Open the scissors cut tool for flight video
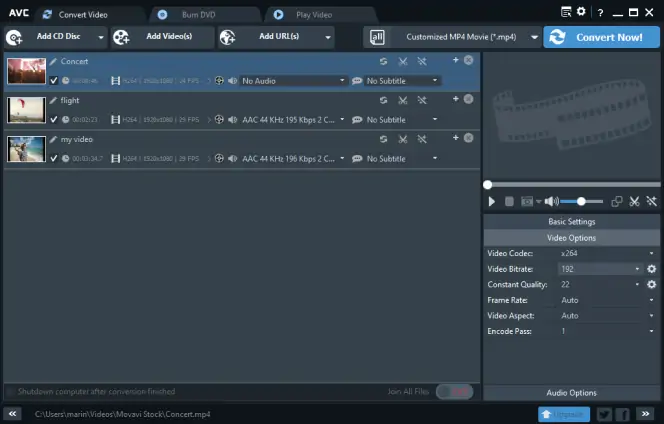This screenshot has width=664, height=424. (x=403, y=100)
